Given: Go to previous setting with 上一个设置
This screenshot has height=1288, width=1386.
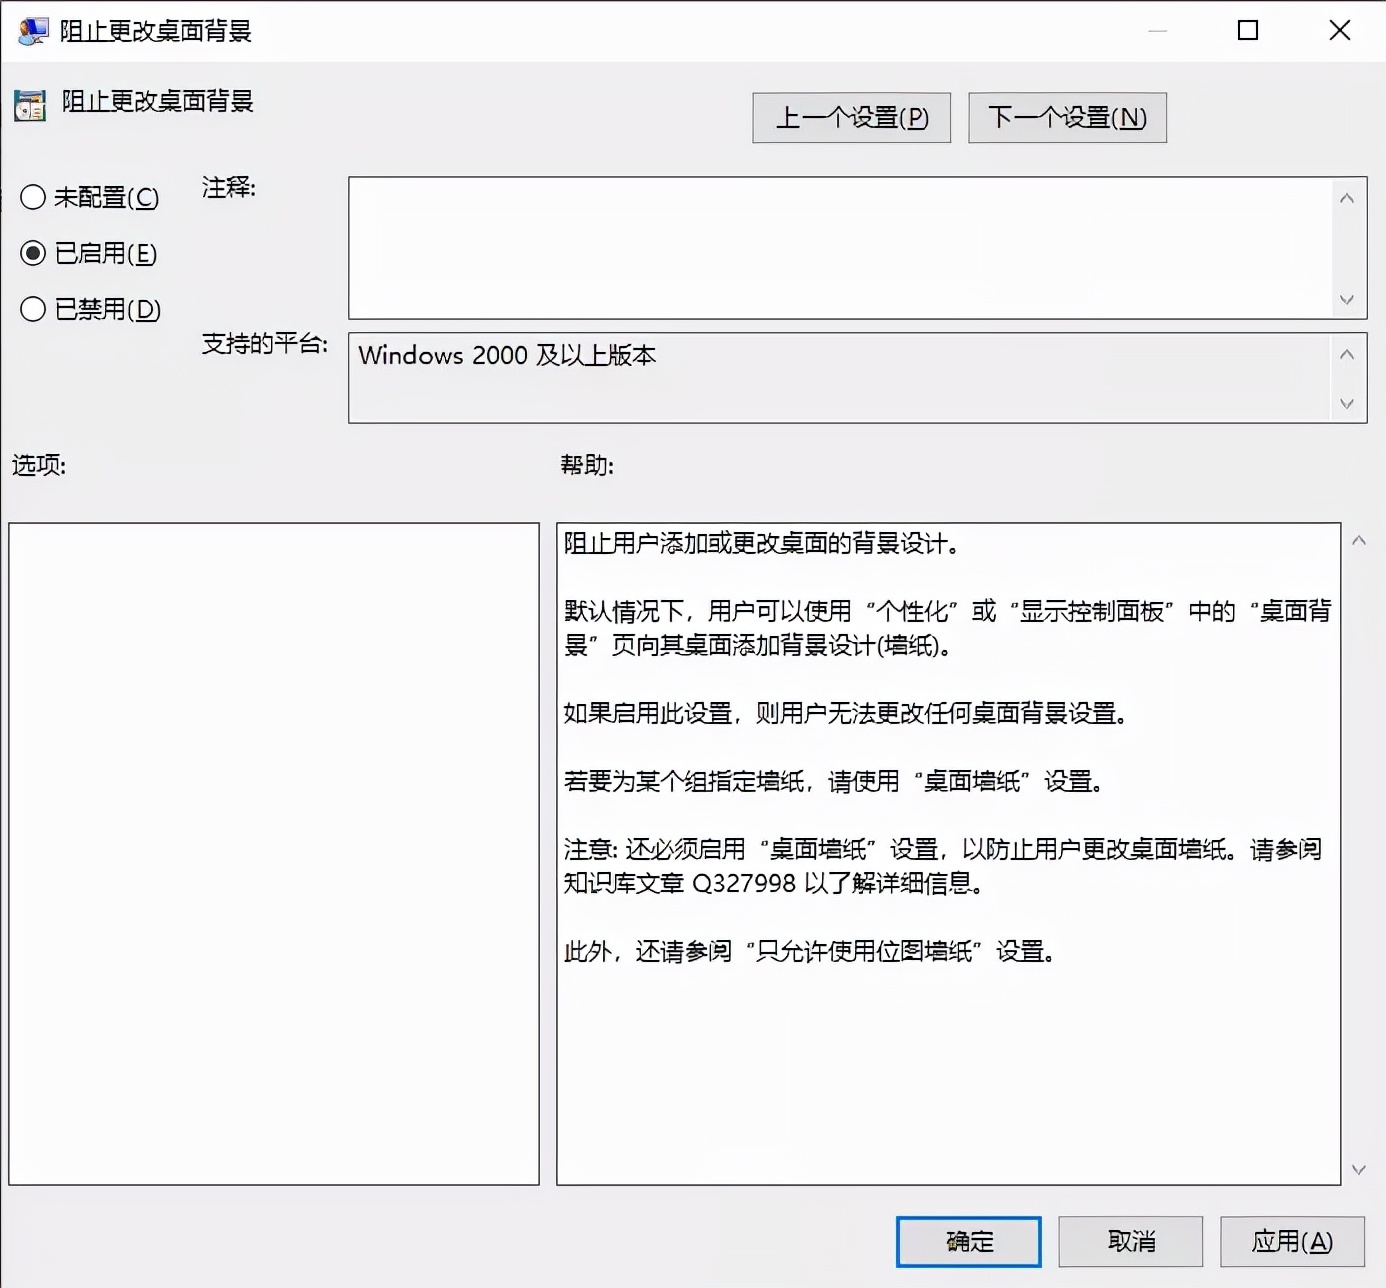Looking at the screenshot, I should (851, 117).
